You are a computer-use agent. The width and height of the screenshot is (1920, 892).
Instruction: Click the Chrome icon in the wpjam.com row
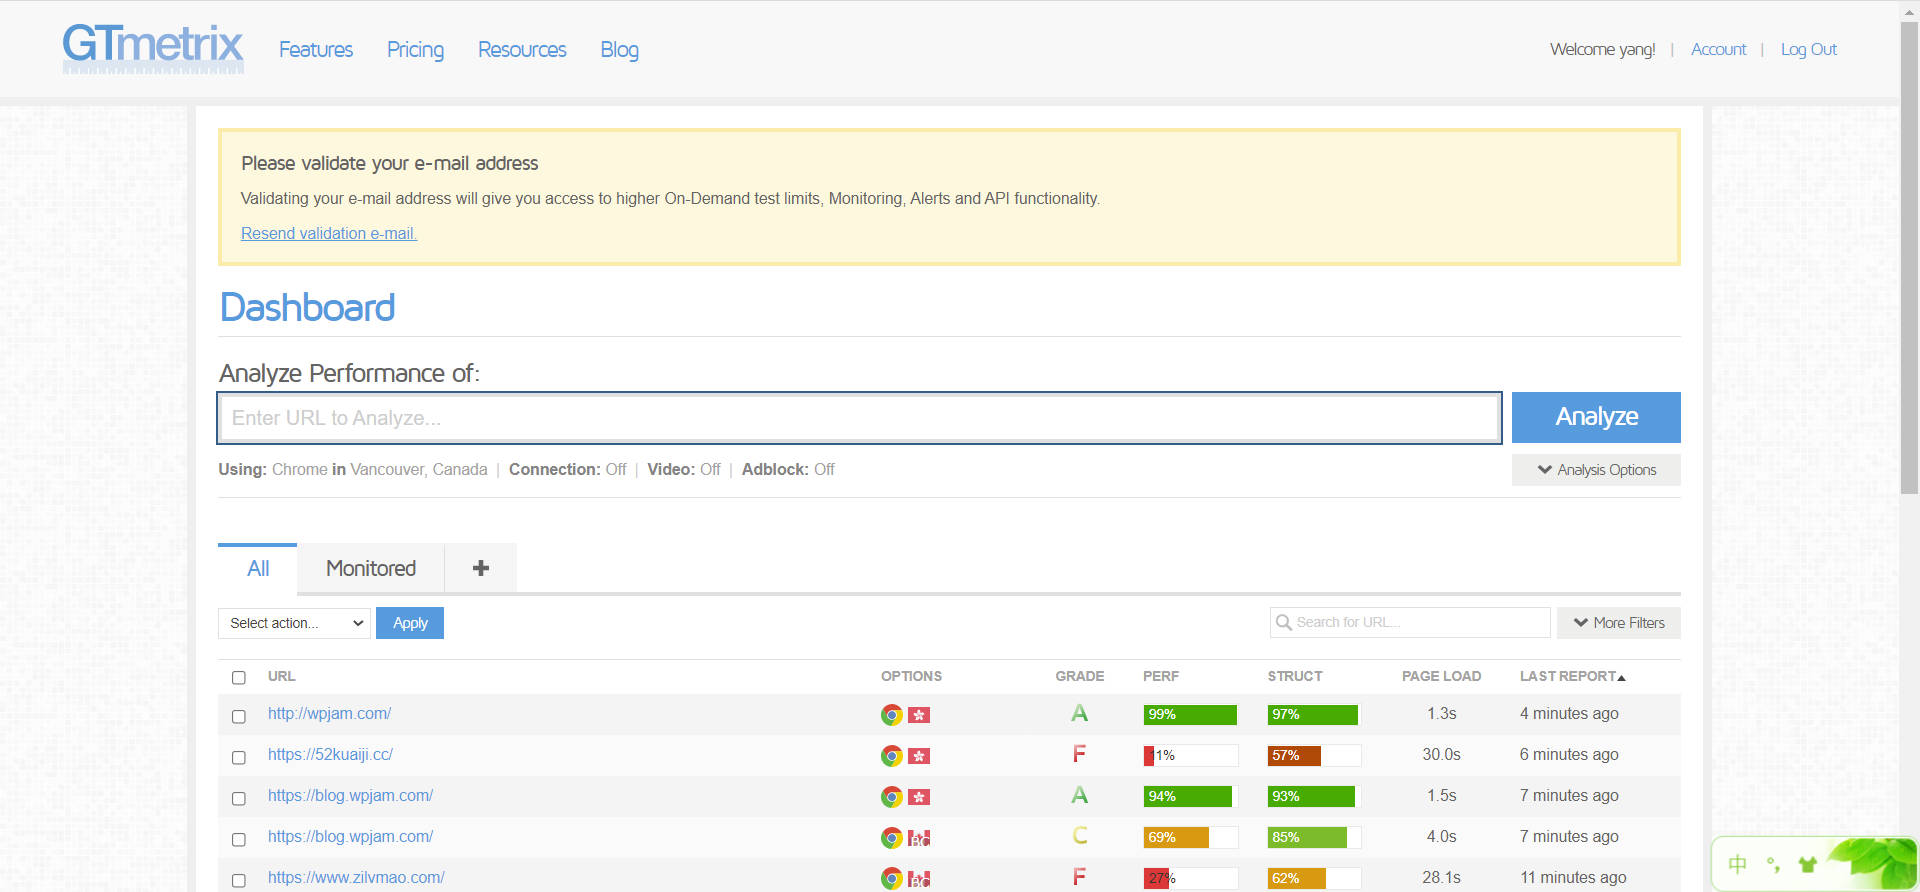coord(891,715)
